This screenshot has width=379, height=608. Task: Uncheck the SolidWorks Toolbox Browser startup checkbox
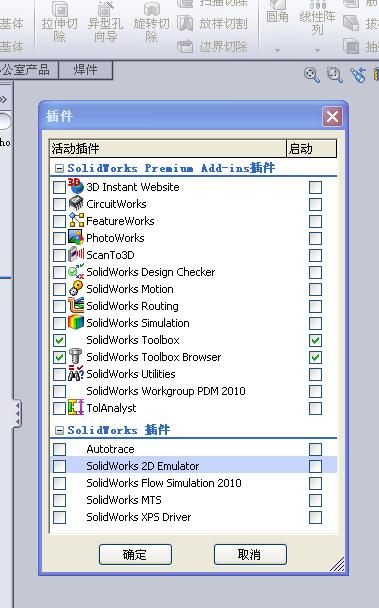click(315, 358)
